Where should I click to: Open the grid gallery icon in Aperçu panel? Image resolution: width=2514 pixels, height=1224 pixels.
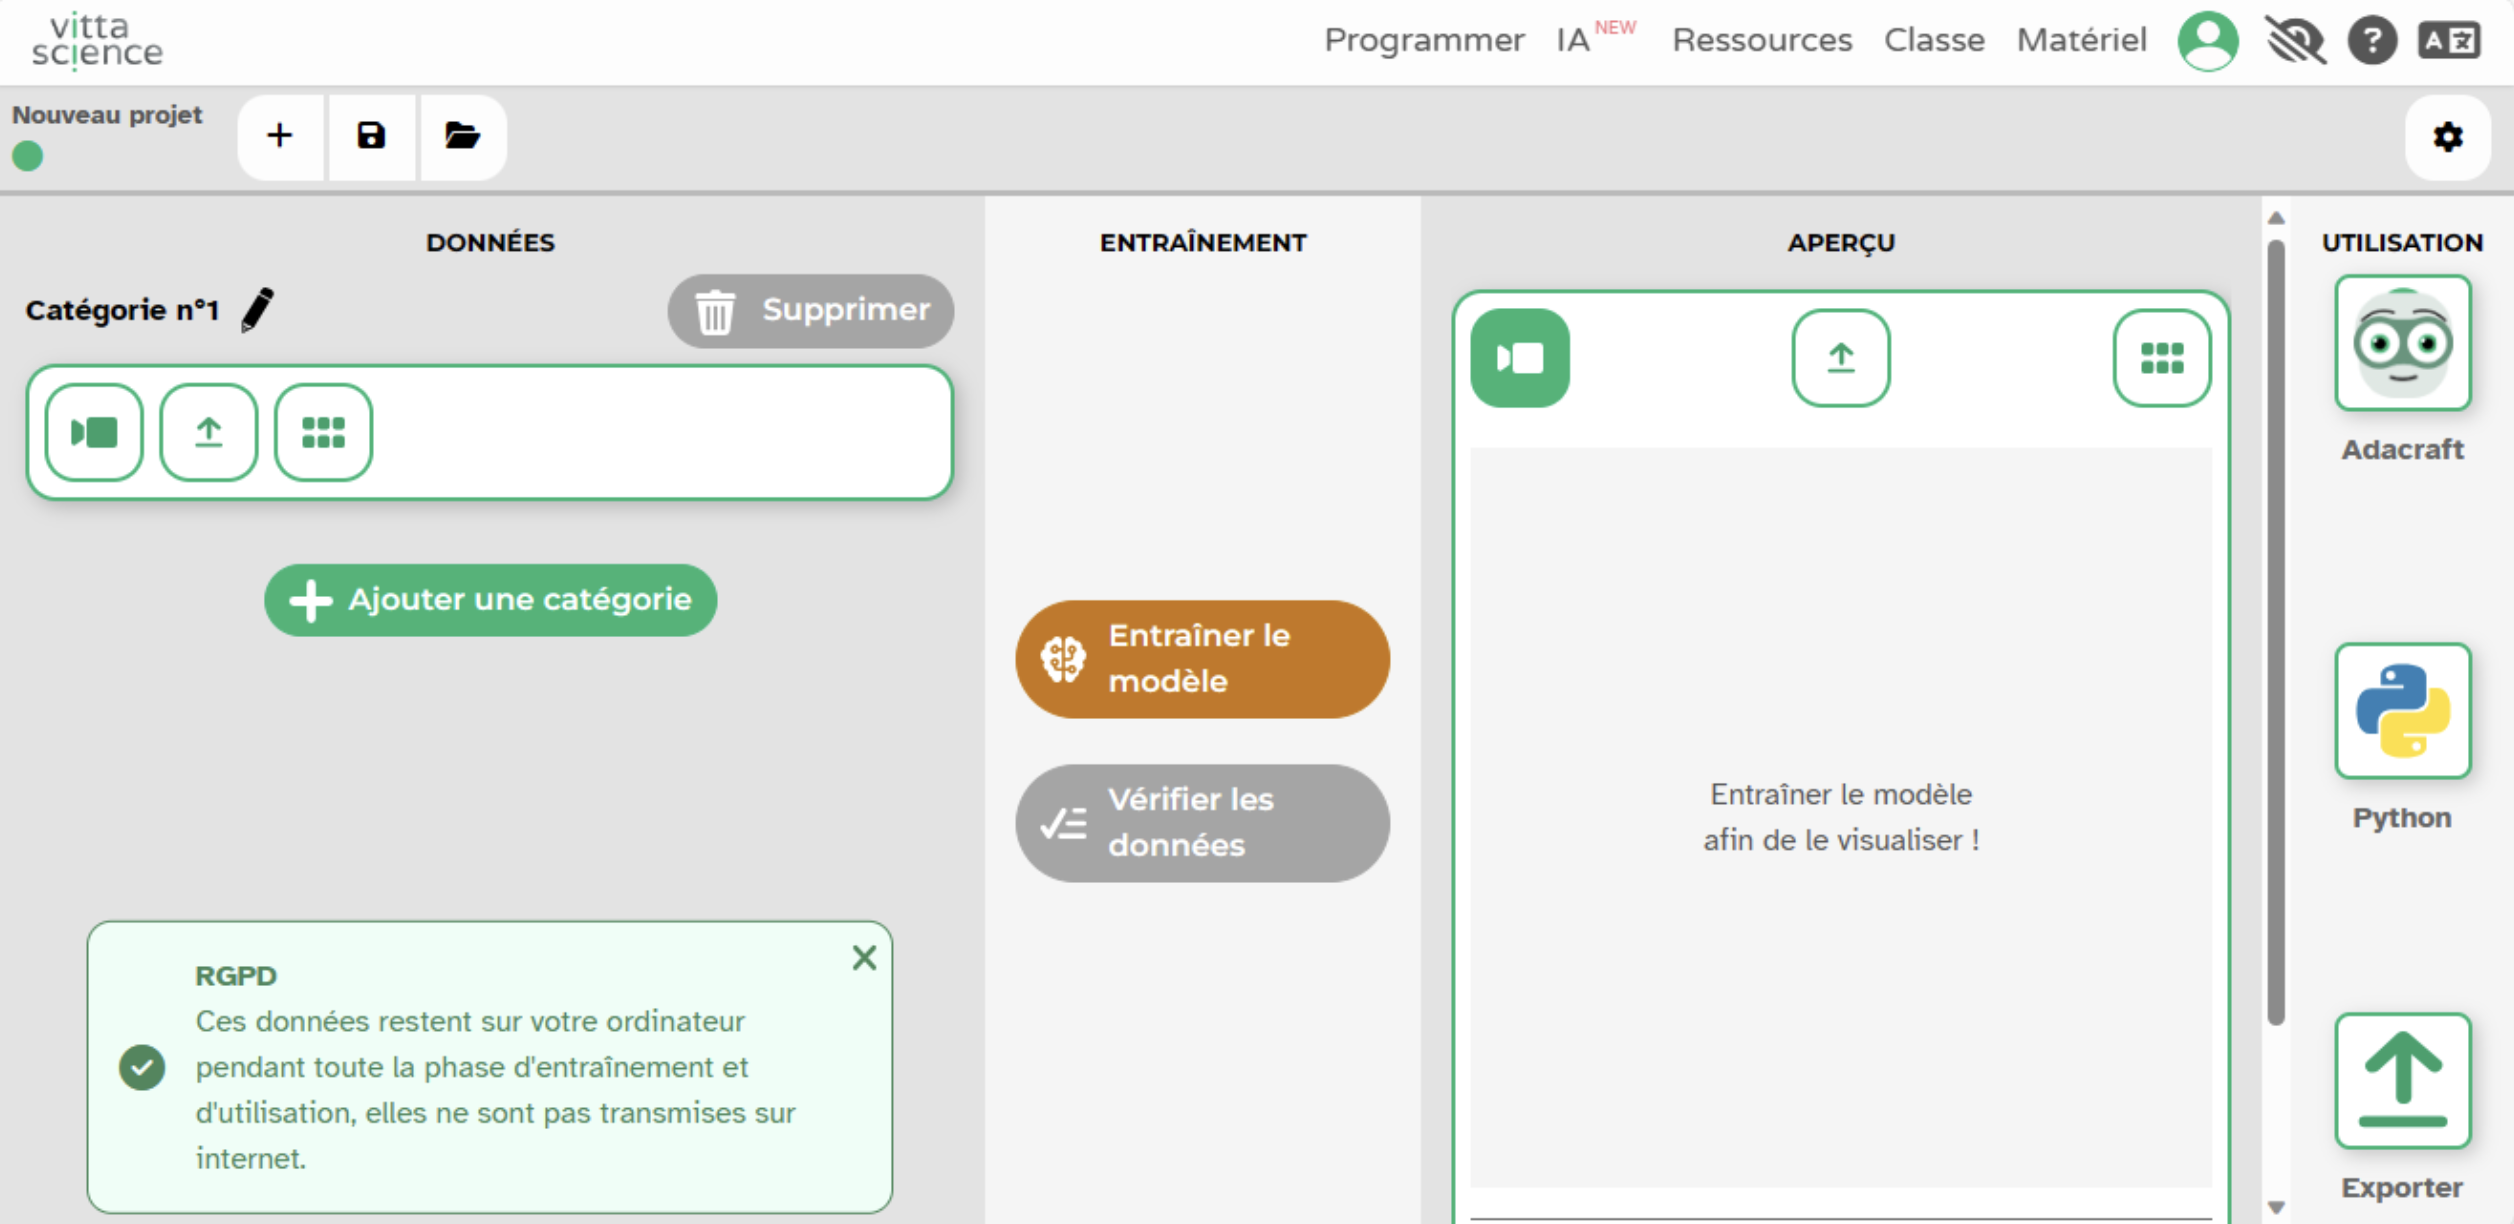2161,358
